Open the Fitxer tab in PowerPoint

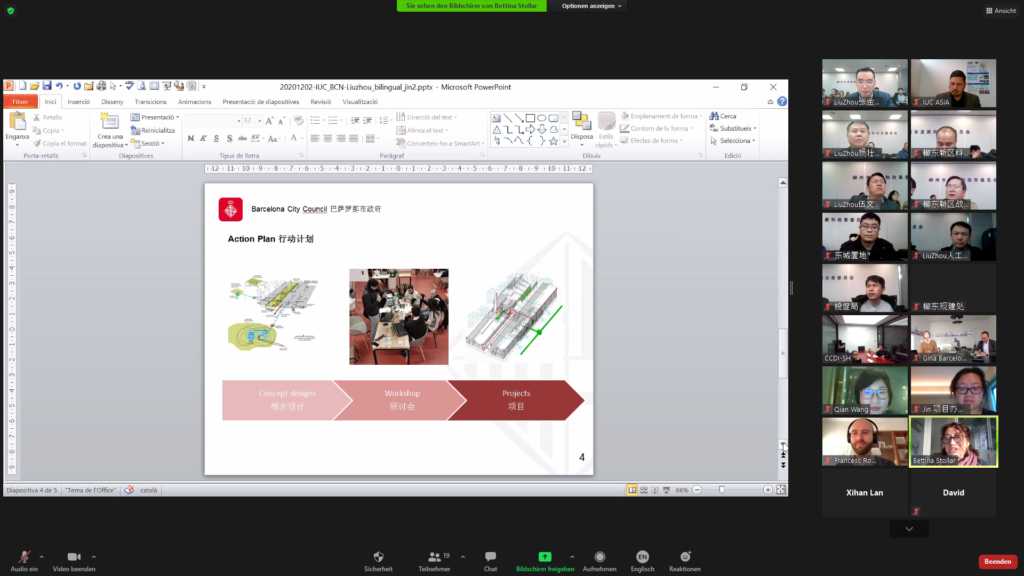[20, 101]
